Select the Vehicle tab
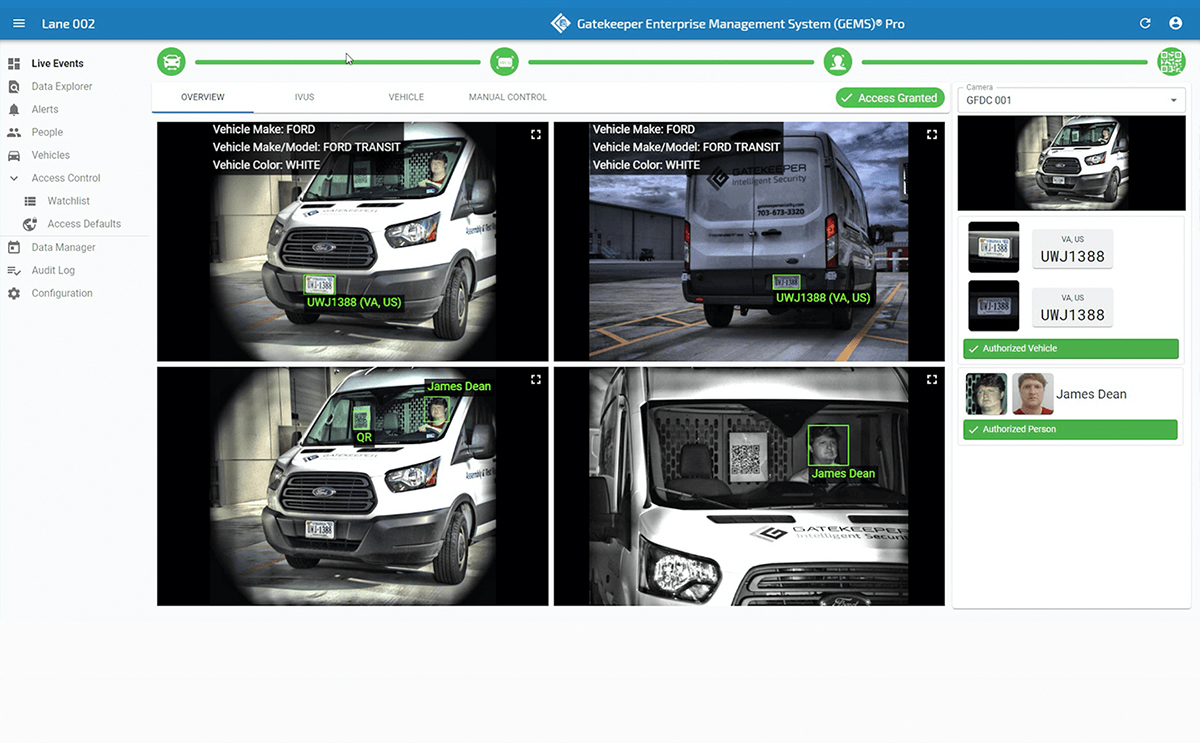Image resolution: width=1200 pixels, height=743 pixels. click(x=406, y=97)
